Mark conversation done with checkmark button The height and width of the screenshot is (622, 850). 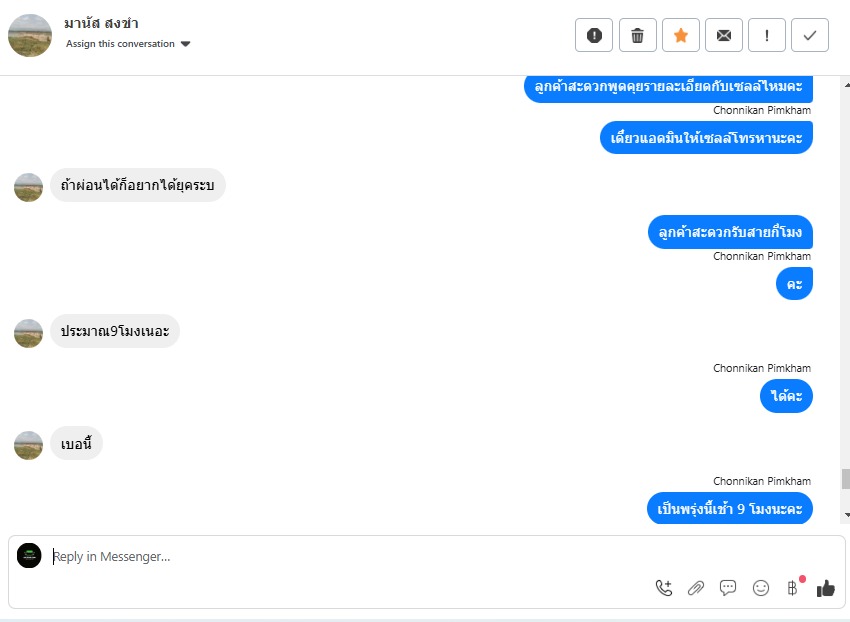[810, 35]
